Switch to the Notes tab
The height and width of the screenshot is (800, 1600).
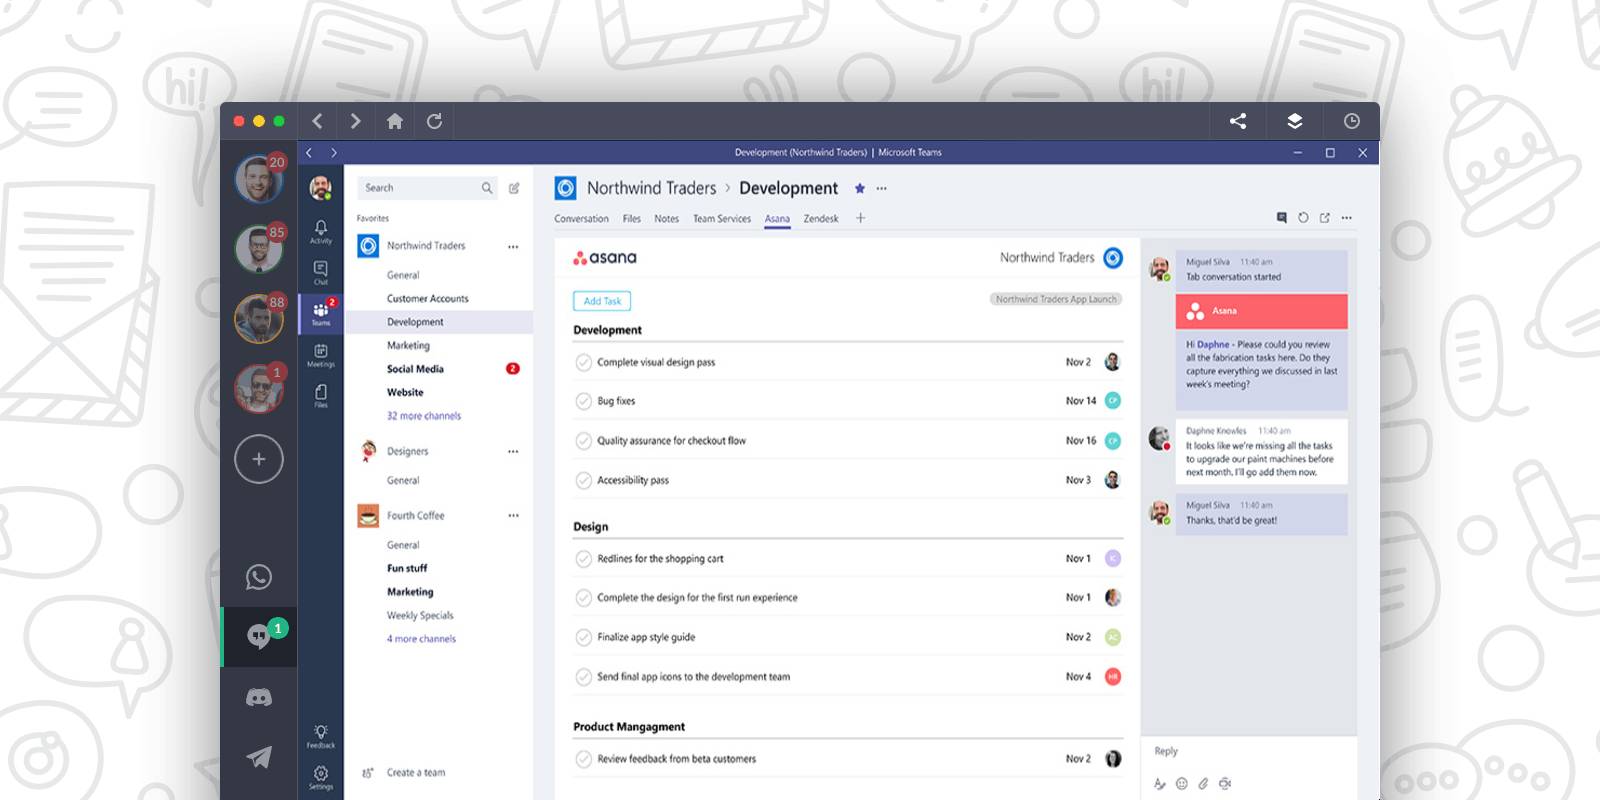click(666, 218)
